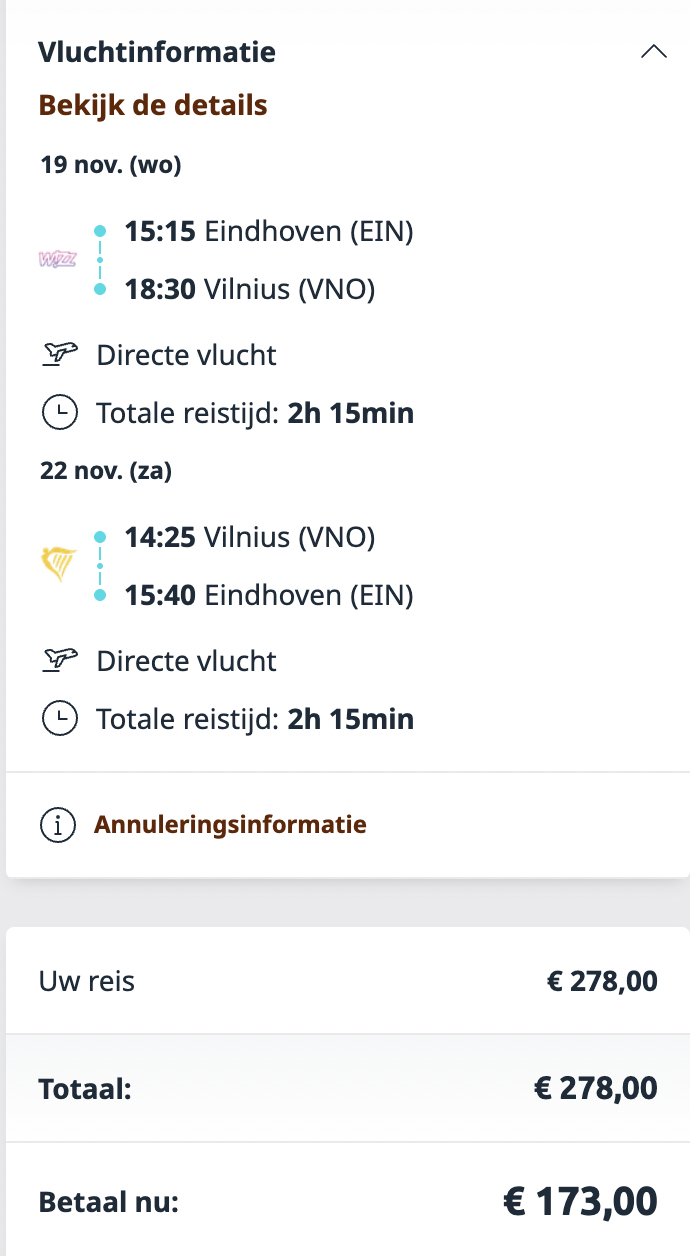Click the 19 nov. (wo) date label

click(x=110, y=165)
